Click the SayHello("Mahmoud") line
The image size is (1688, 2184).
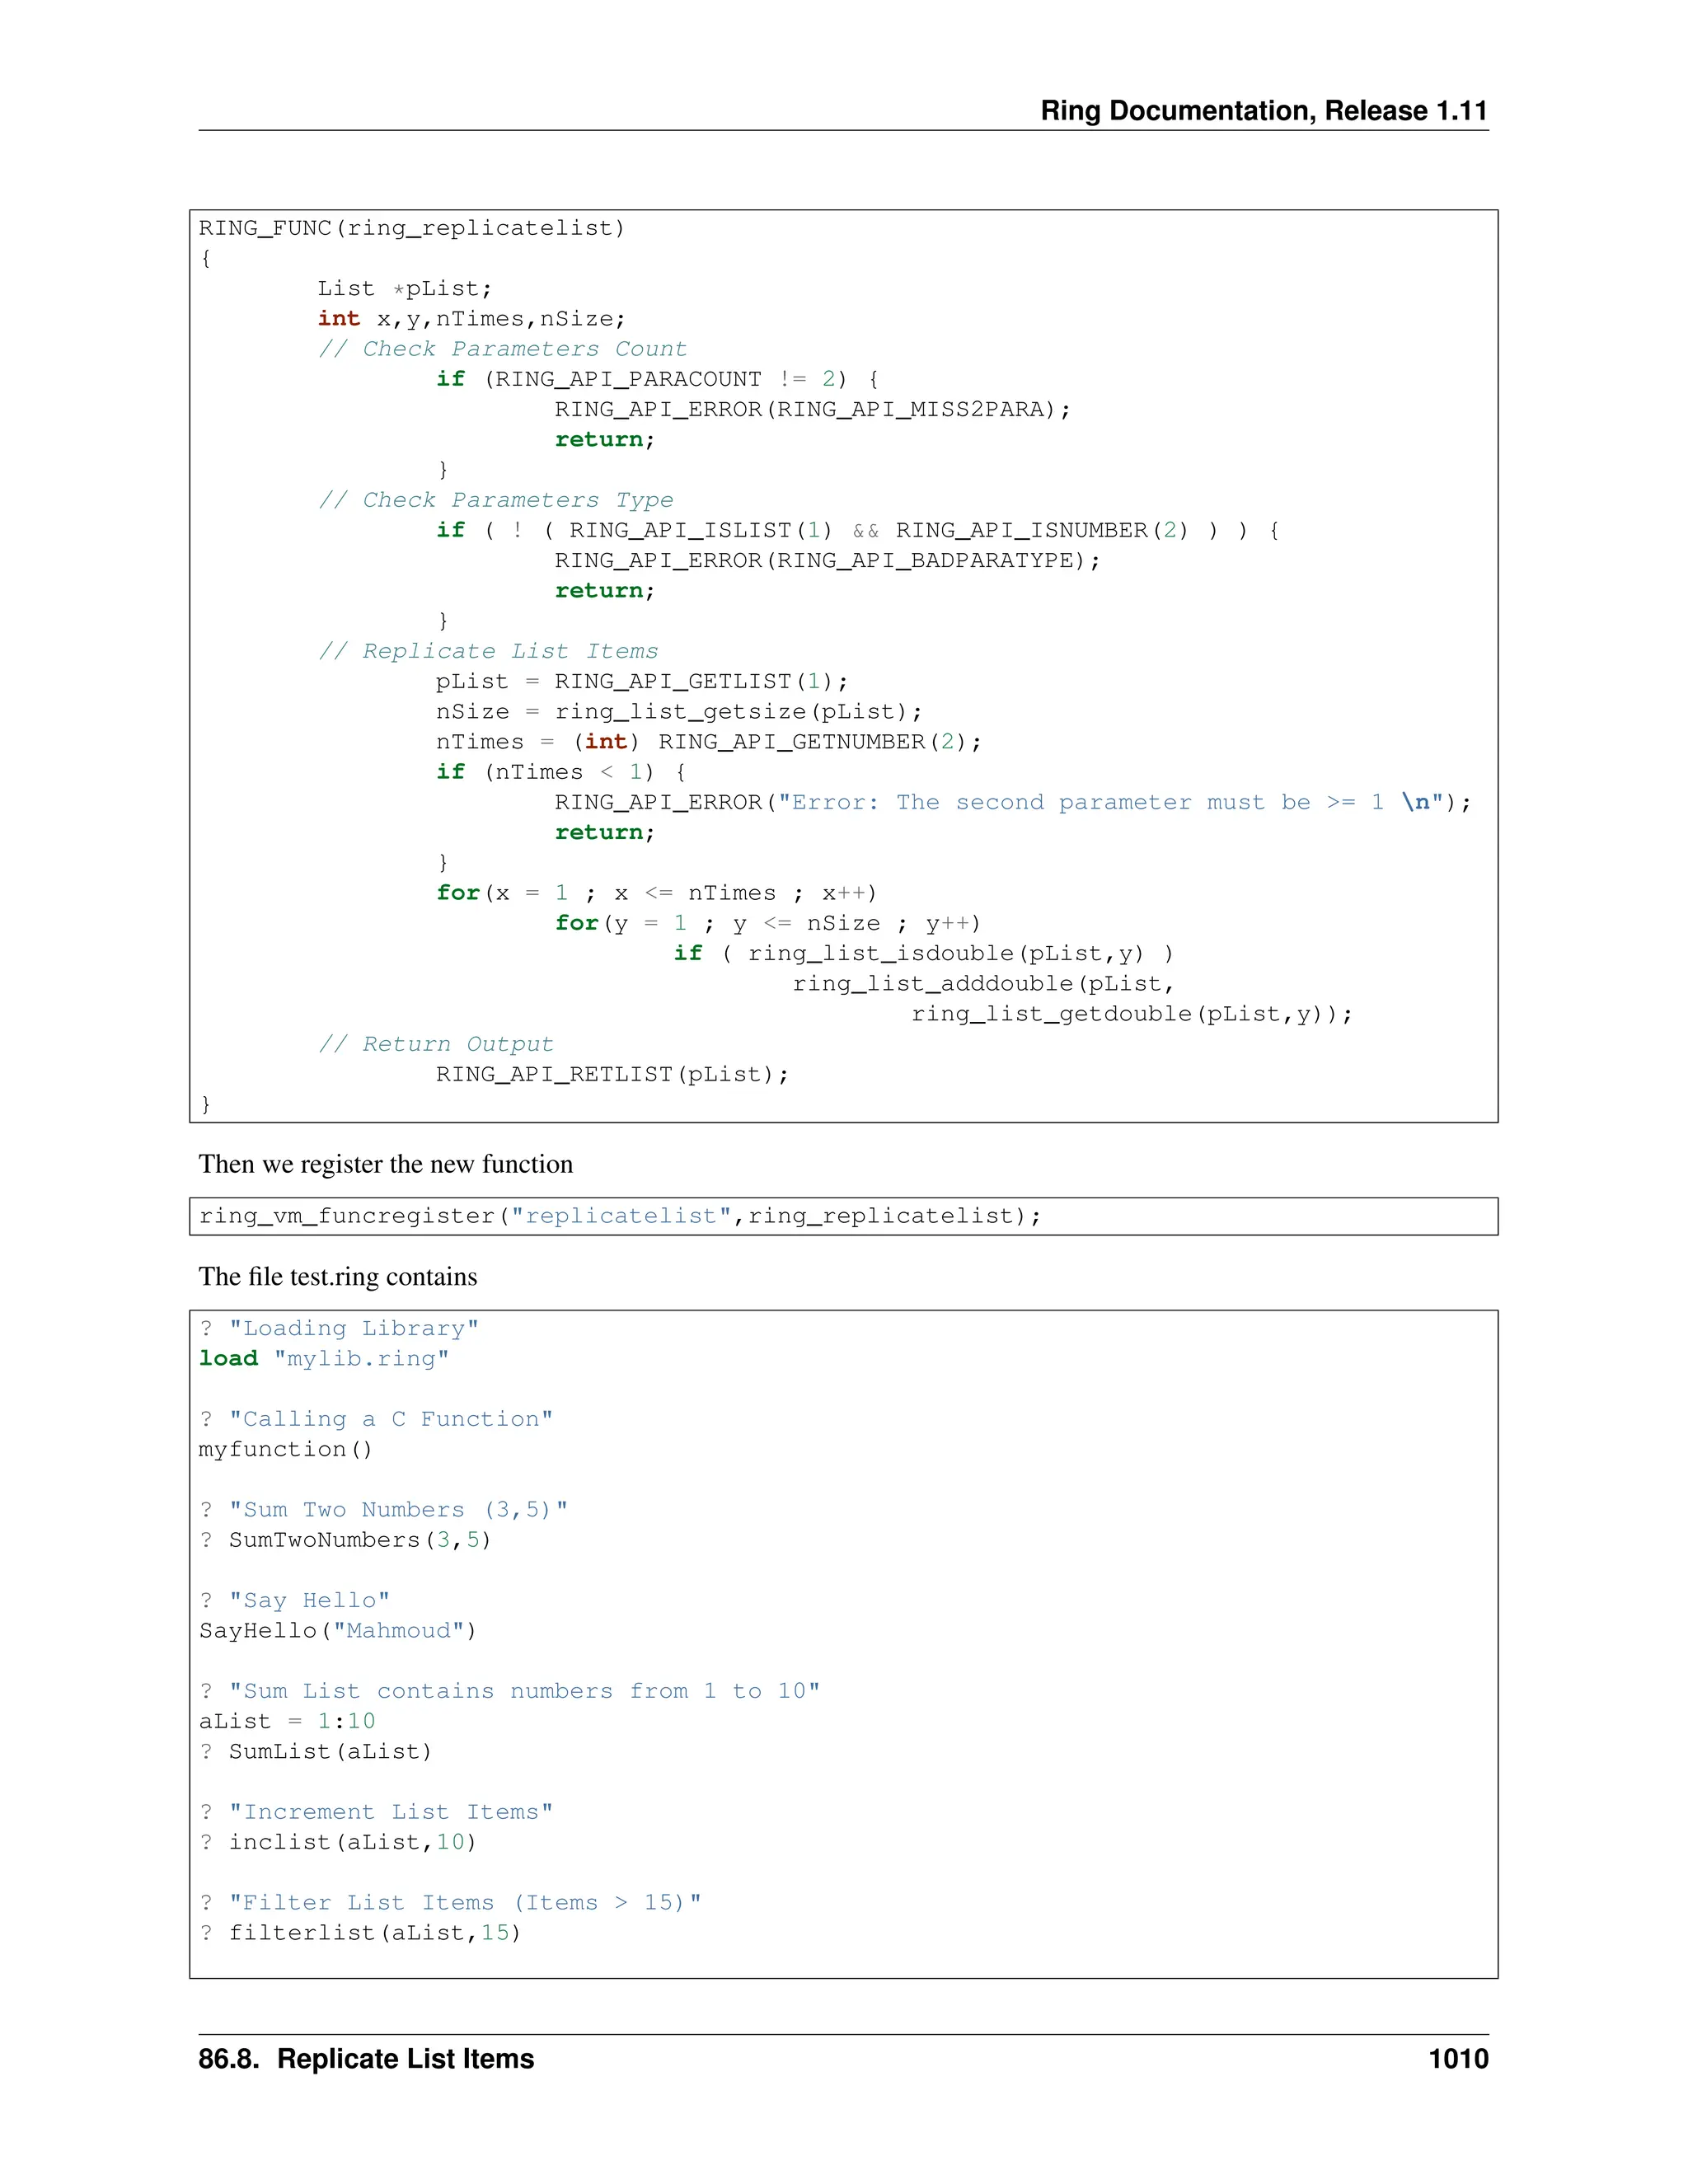(x=338, y=1630)
